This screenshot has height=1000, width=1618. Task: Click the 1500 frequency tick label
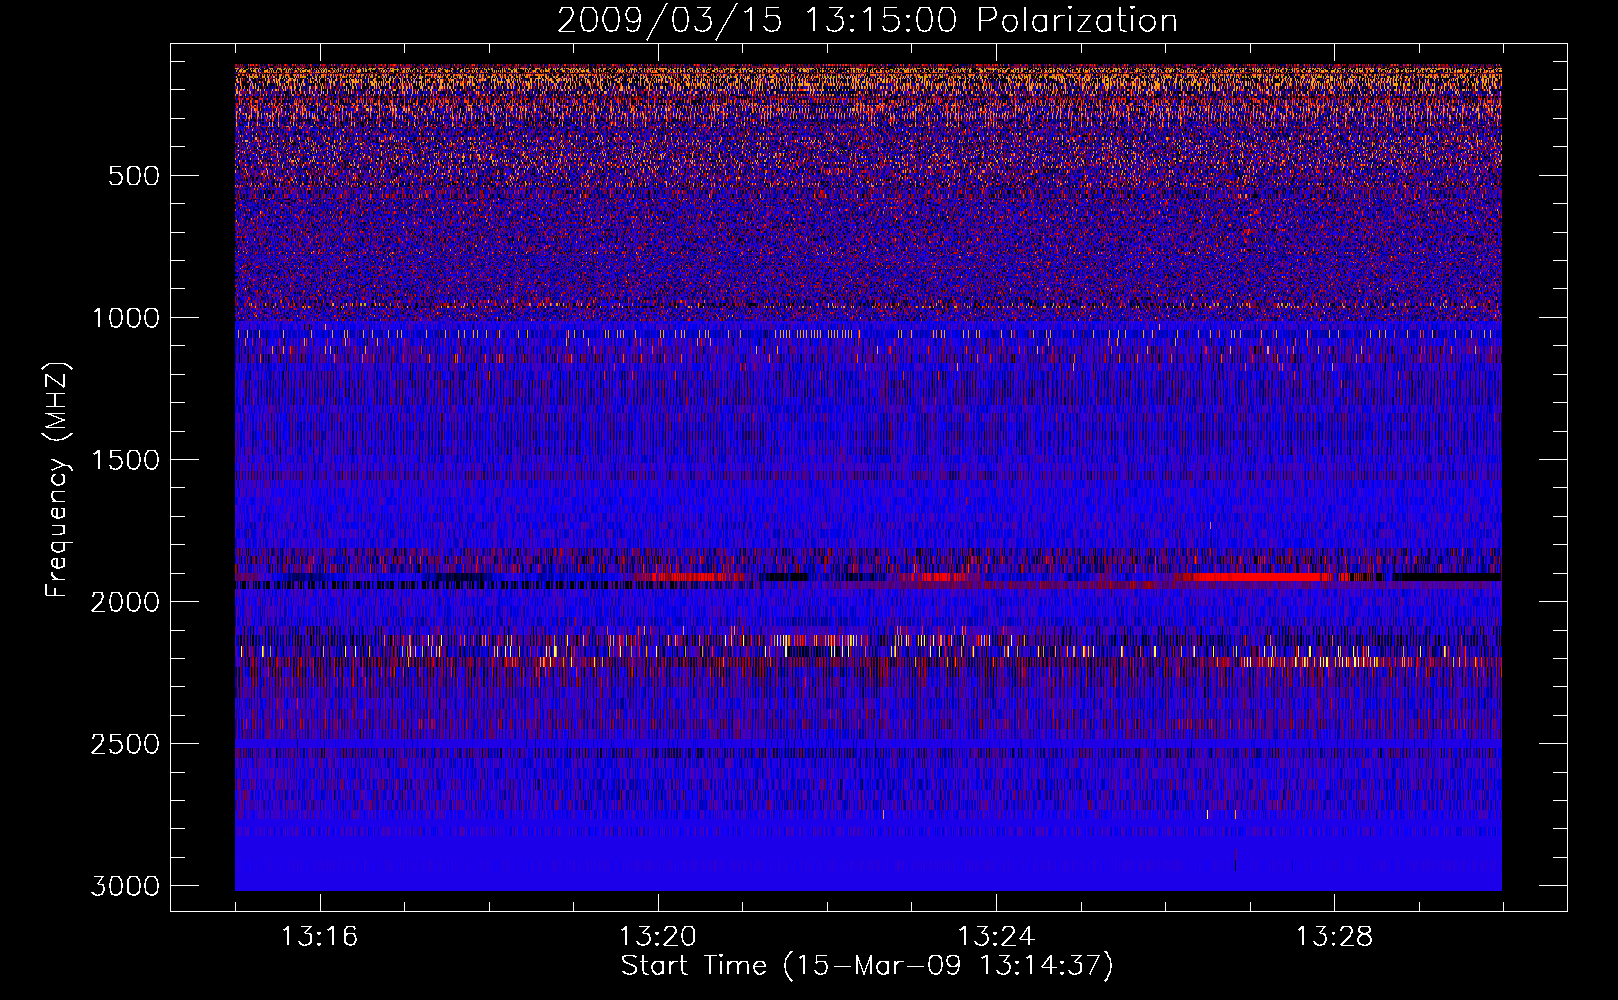125,460
